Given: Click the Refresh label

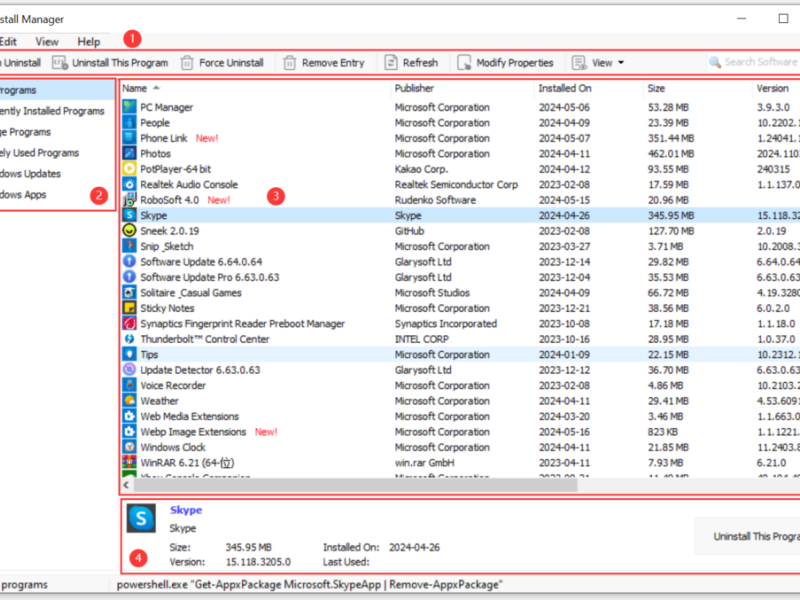Looking at the screenshot, I should 420,63.
